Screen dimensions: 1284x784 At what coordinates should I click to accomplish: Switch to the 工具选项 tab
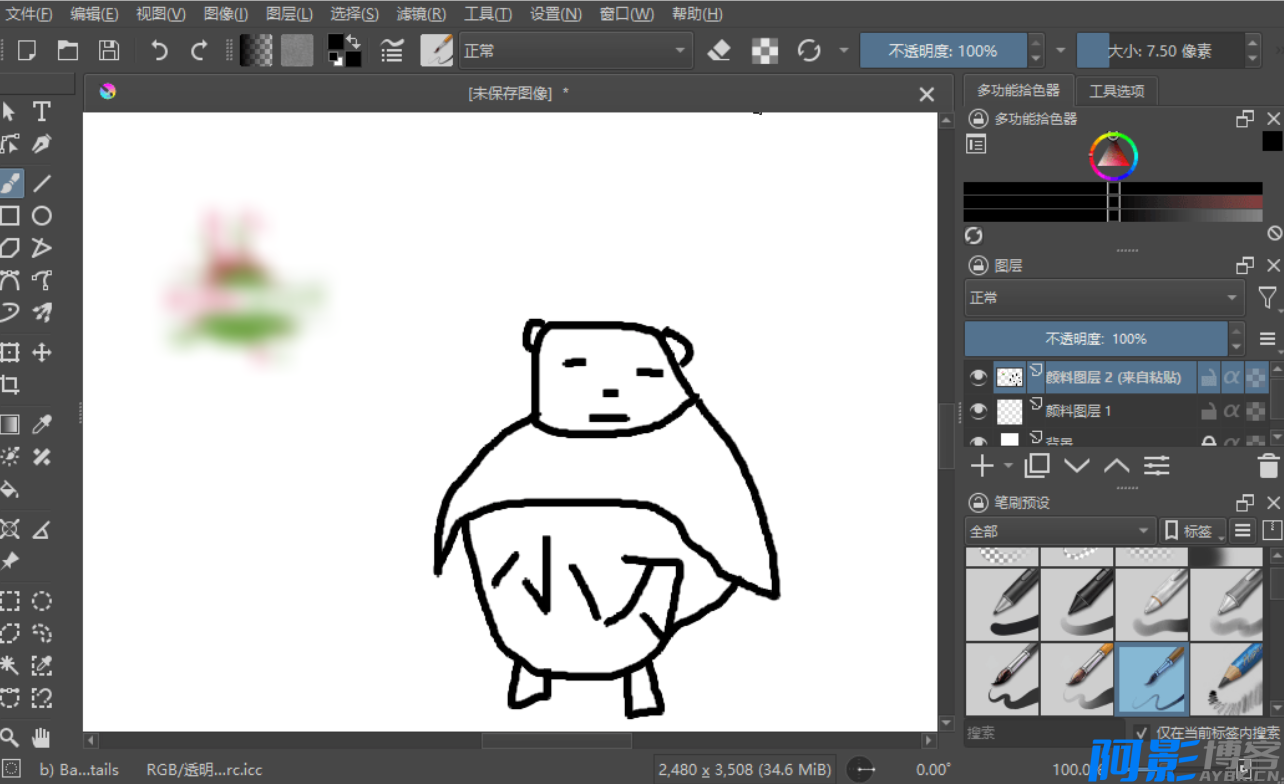1116,91
